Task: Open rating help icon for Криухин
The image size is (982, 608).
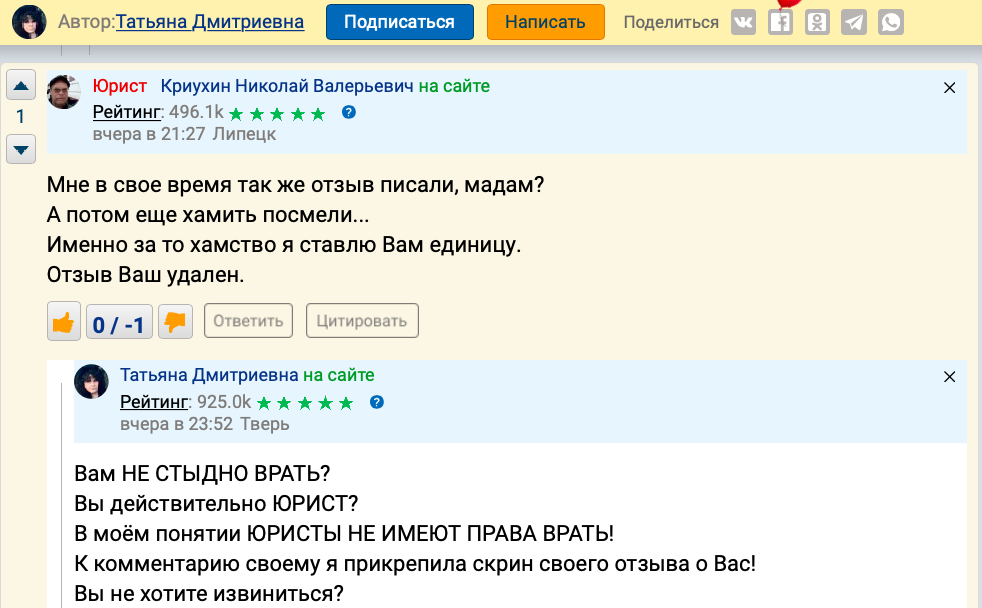Action: [349, 112]
